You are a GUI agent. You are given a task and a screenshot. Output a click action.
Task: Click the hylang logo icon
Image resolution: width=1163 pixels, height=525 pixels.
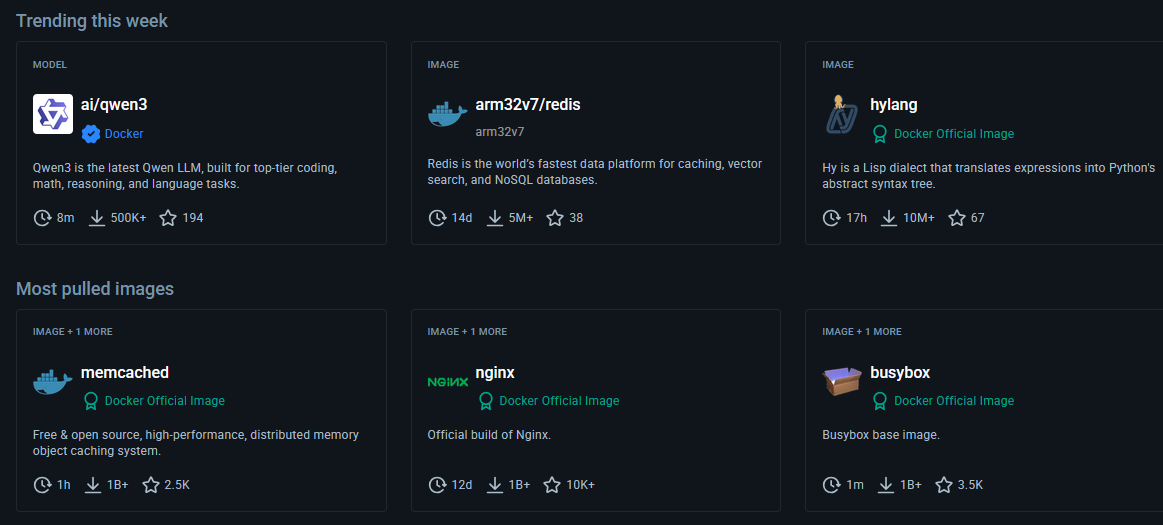[842, 114]
